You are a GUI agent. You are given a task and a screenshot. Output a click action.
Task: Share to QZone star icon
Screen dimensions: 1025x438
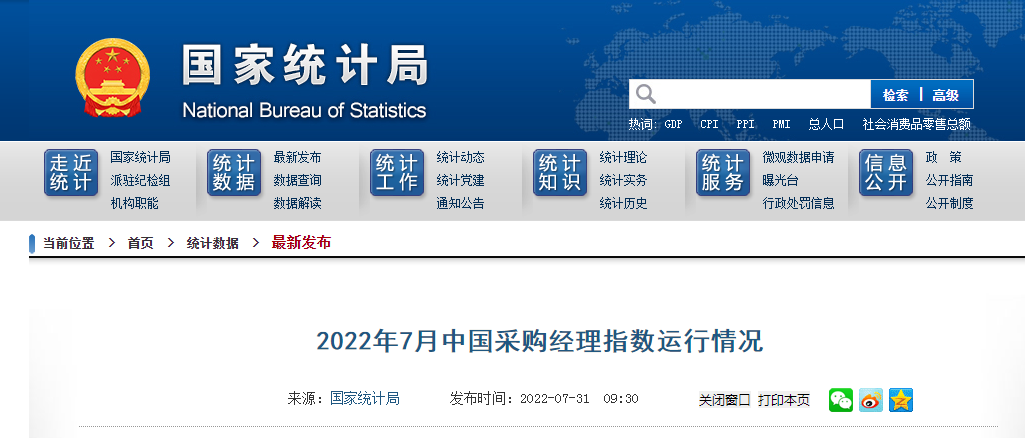[x=901, y=400]
